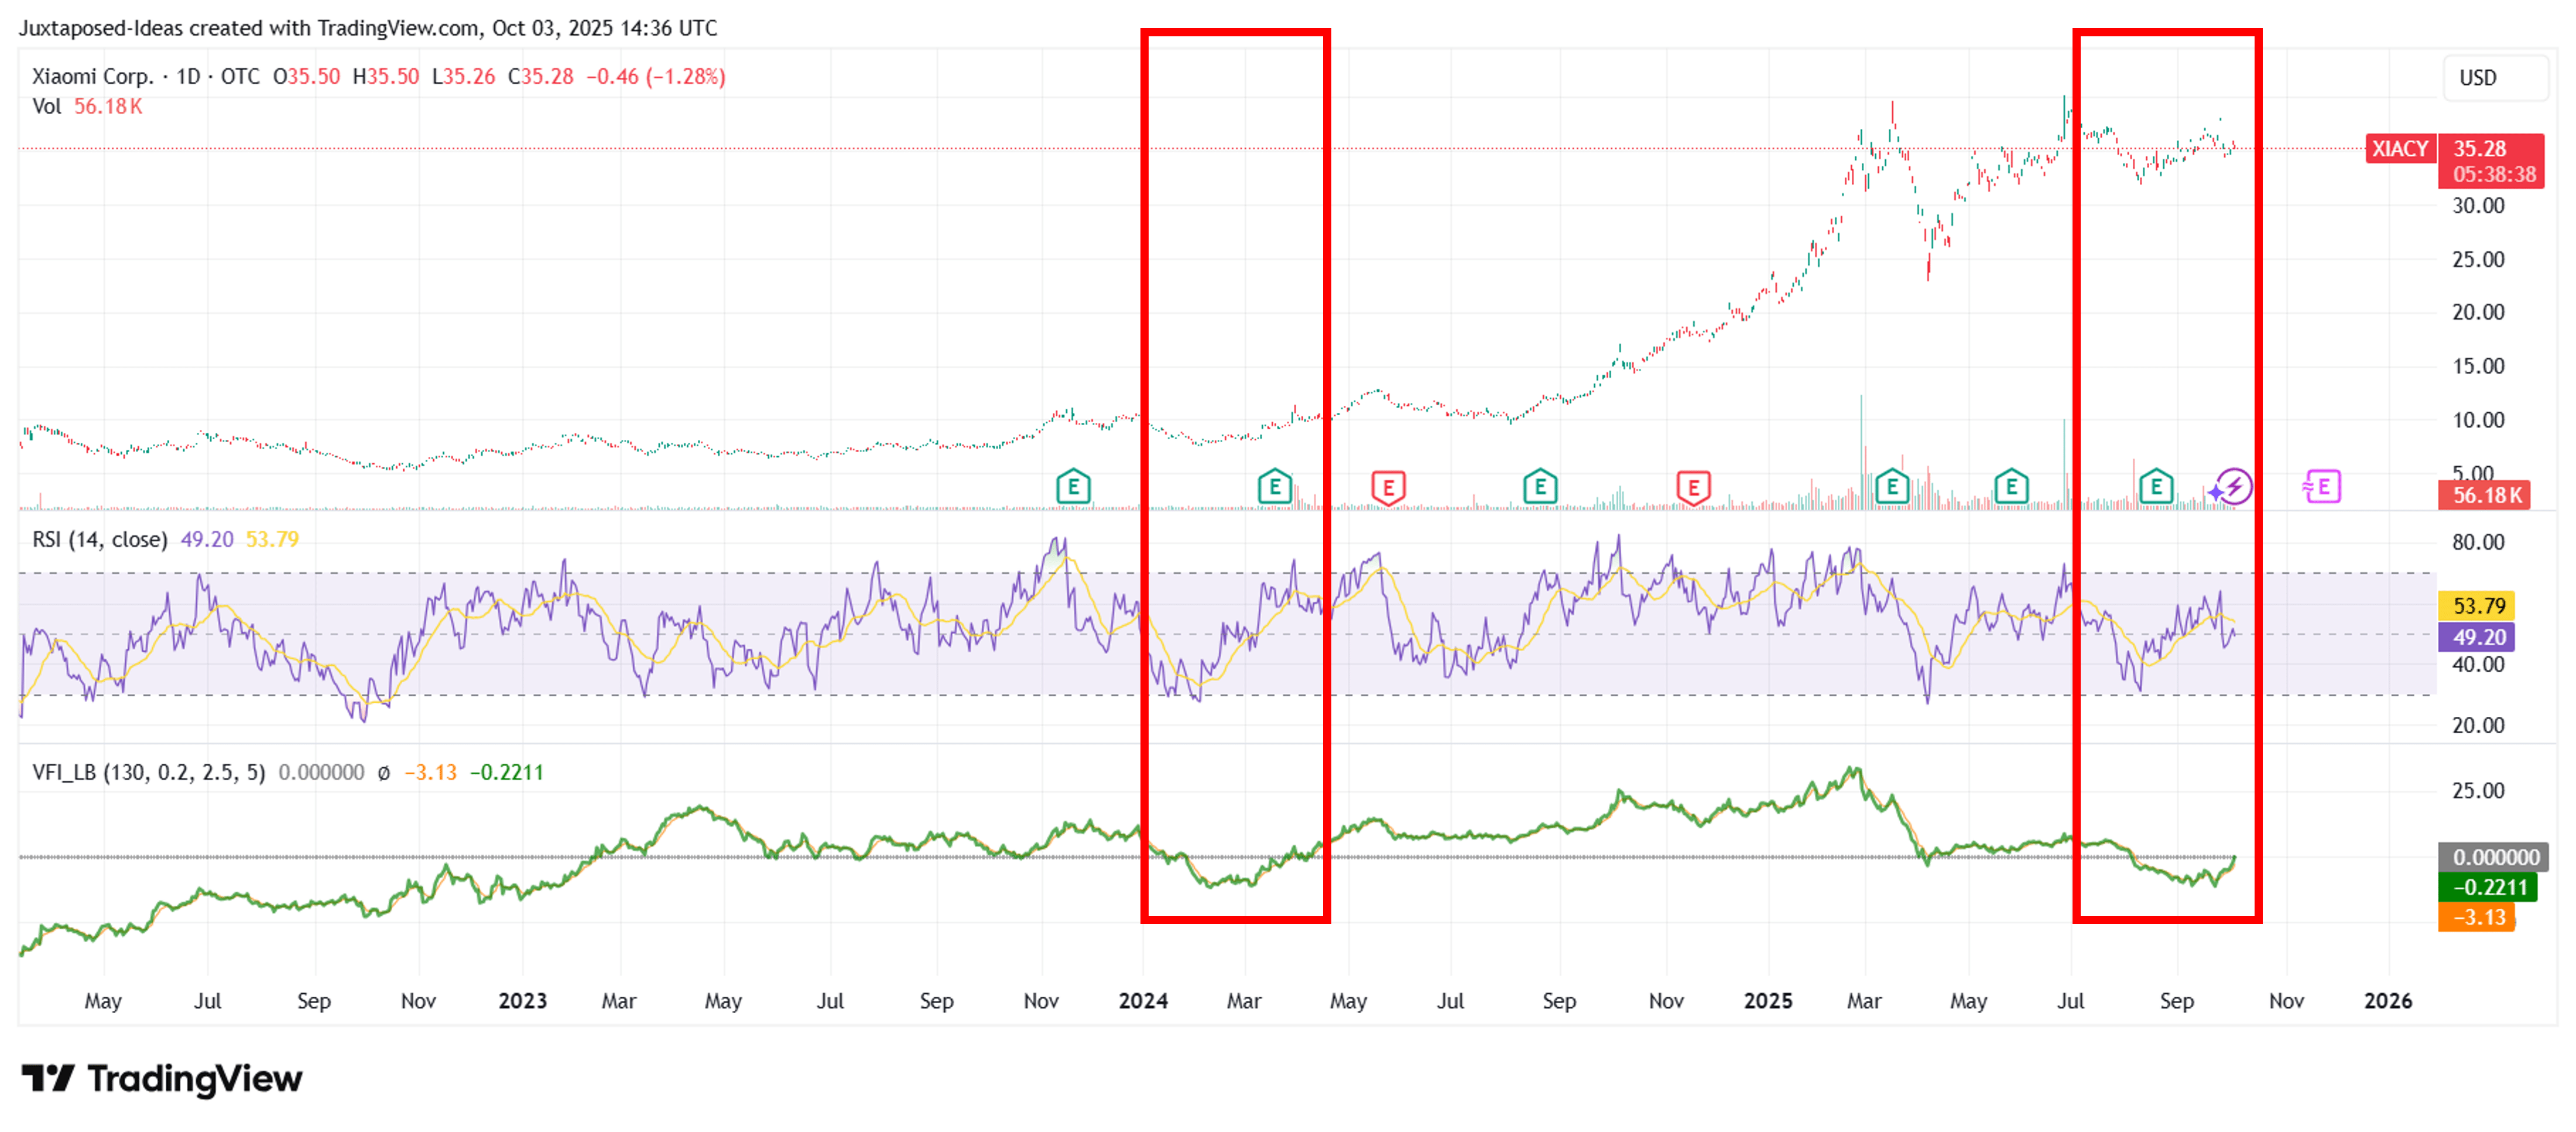2576x1132 pixels.
Task: Select the red earnings icon near May 2024
Action: (1388, 487)
